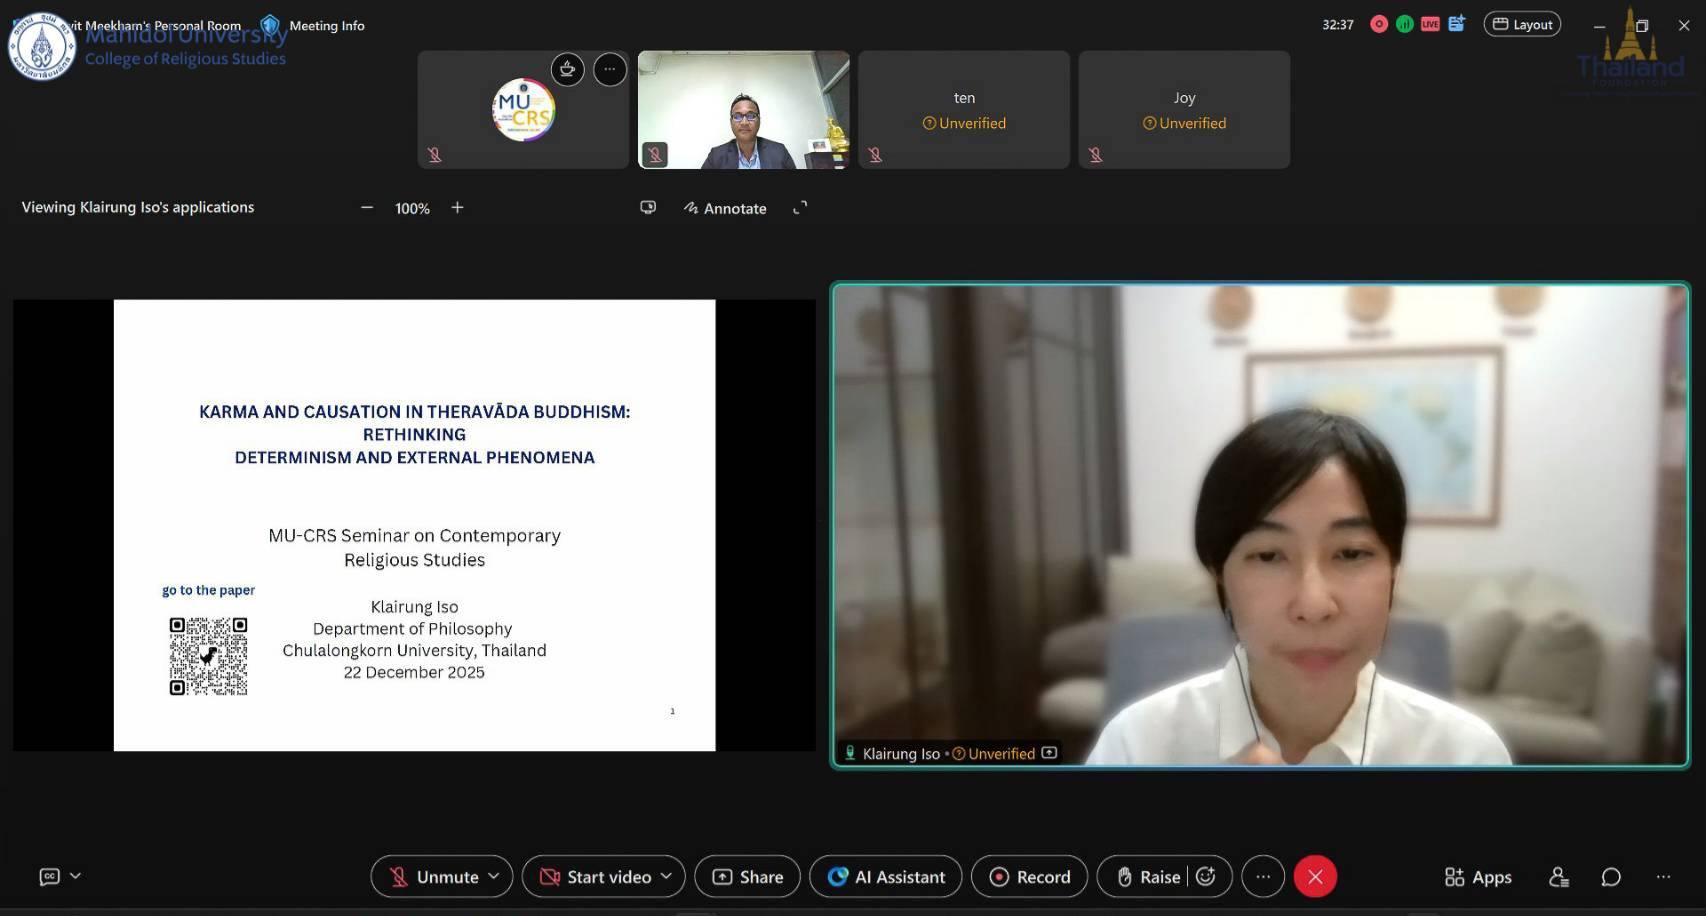Click the green audio statistics indicator
Viewport: 1706px width, 916px height.
pos(1405,25)
